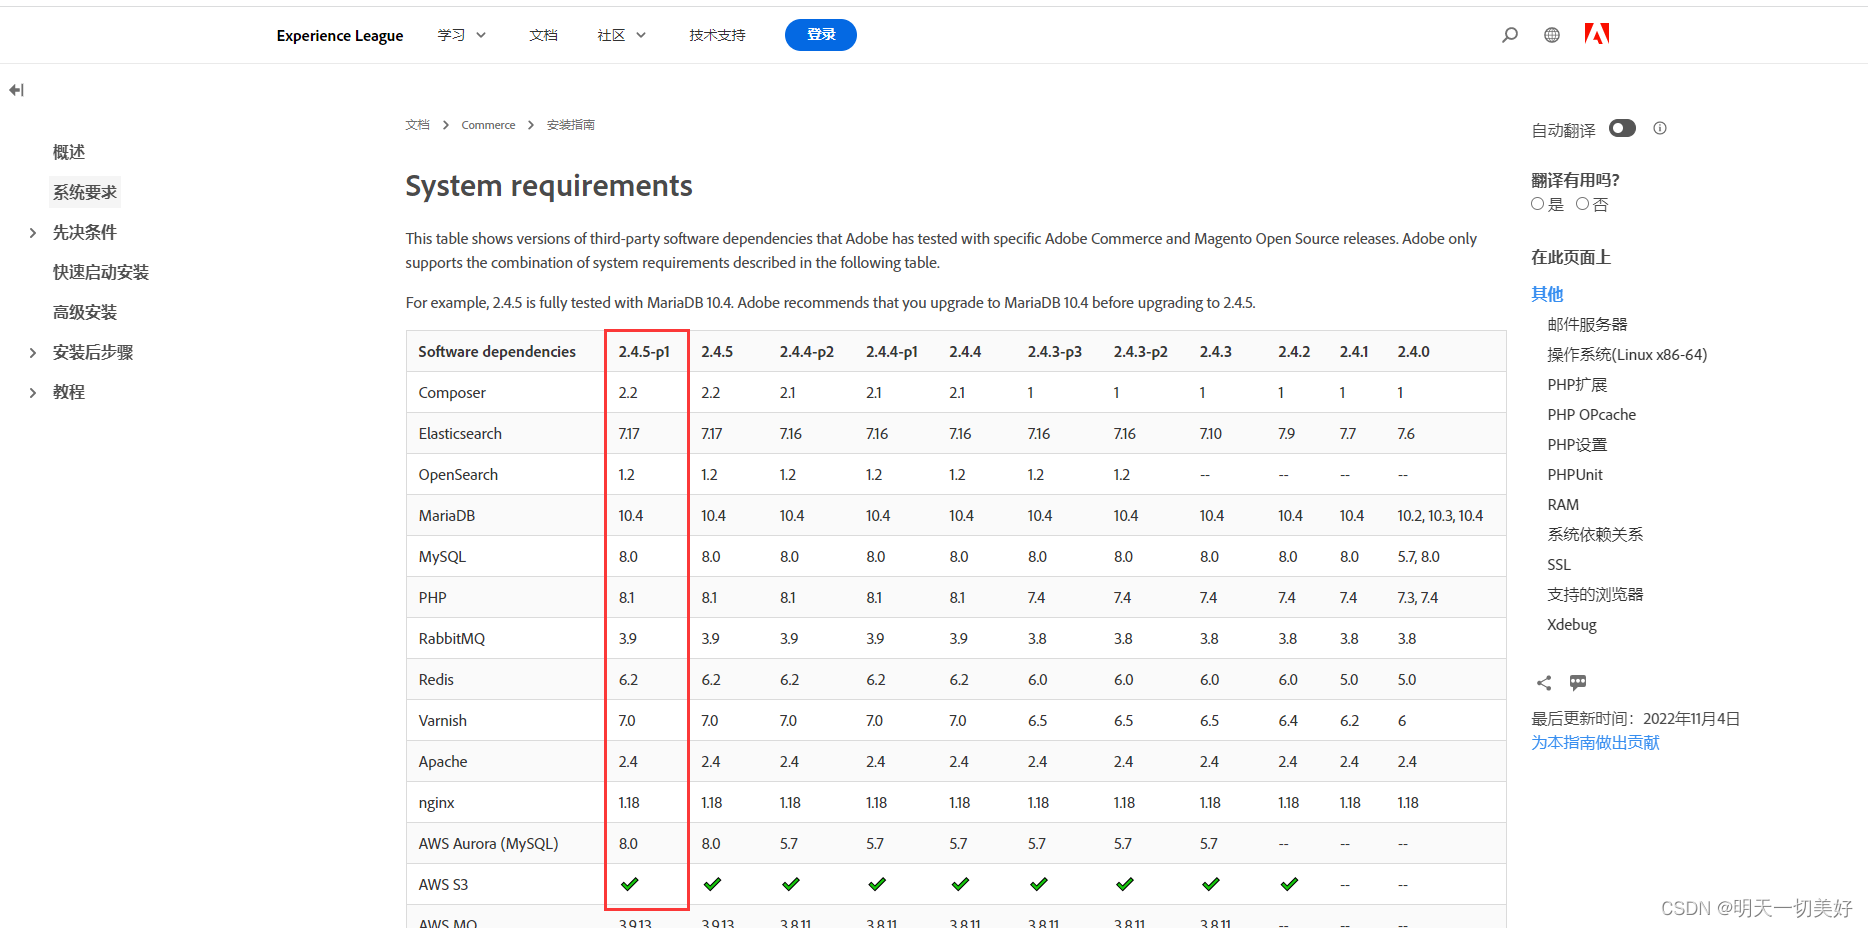Jump to RAM section

(x=1563, y=504)
